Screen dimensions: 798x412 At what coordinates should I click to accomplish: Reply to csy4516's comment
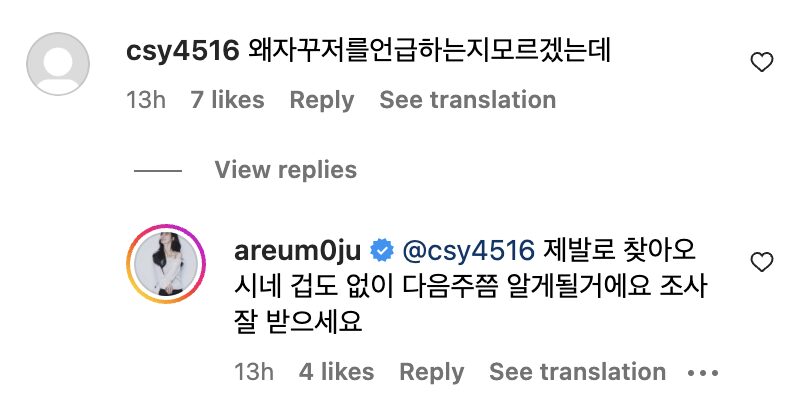(x=322, y=100)
